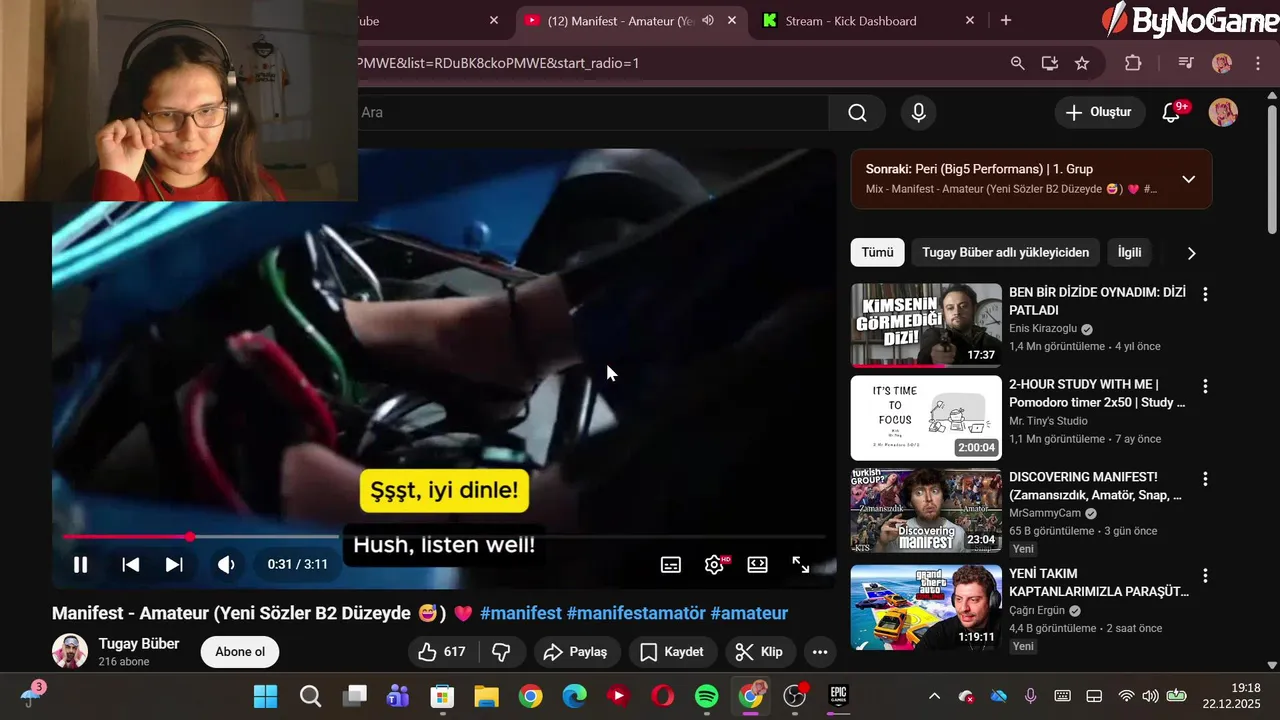Open the MrSammyCam channel name
Image resolution: width=1280 pixels, height=720 pixels.
coord(1045,513)
